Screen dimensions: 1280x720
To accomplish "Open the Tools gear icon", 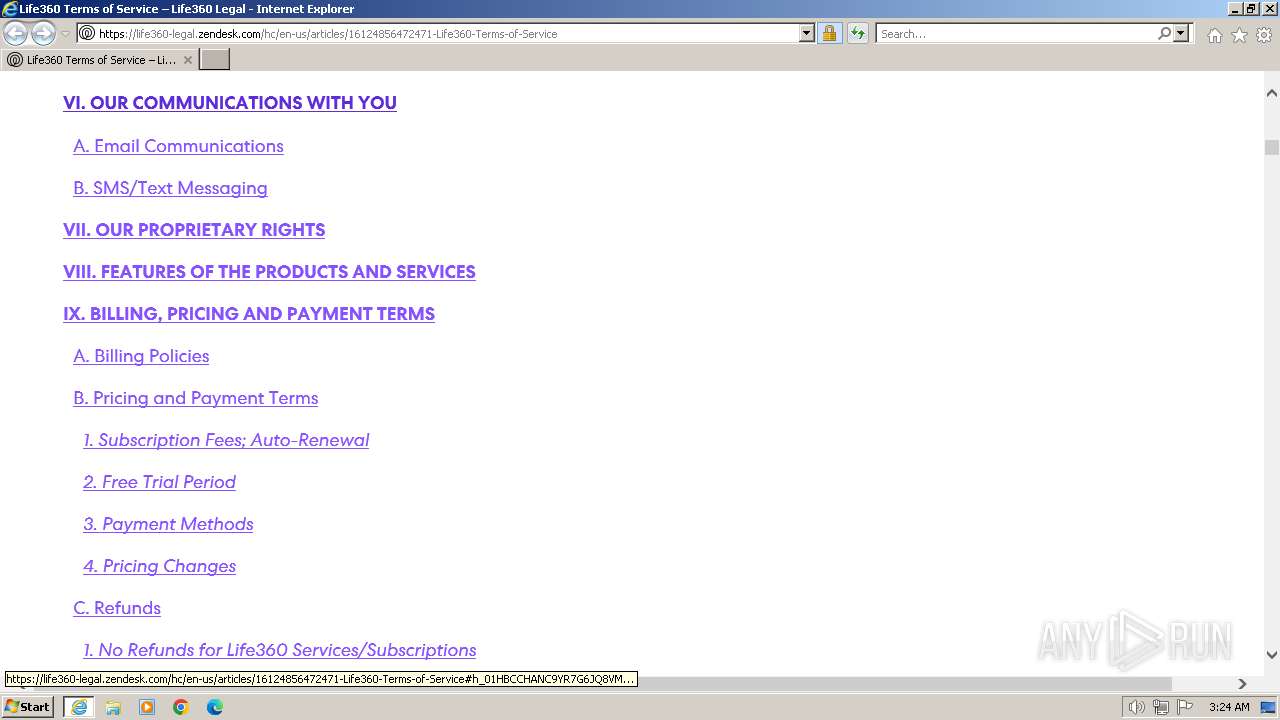I will coord(1264,35).
